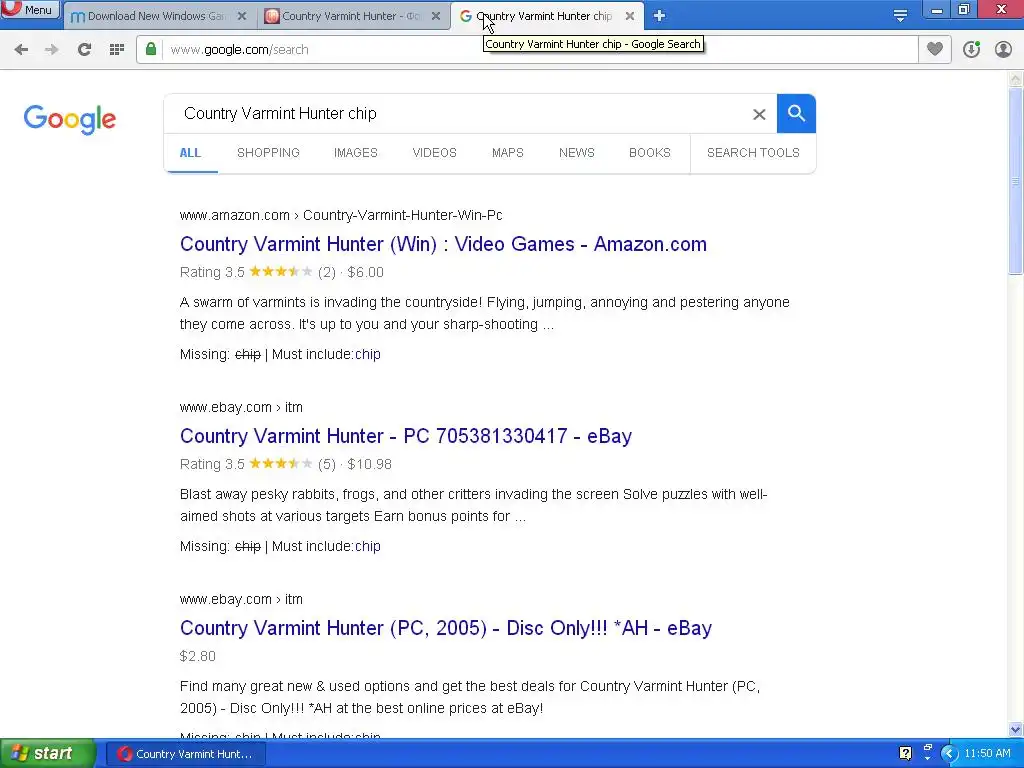The height and width of the screenshot is (768, 1024).
Task: Close the middle Country Varmint Hunter tab
Action: 436,16
